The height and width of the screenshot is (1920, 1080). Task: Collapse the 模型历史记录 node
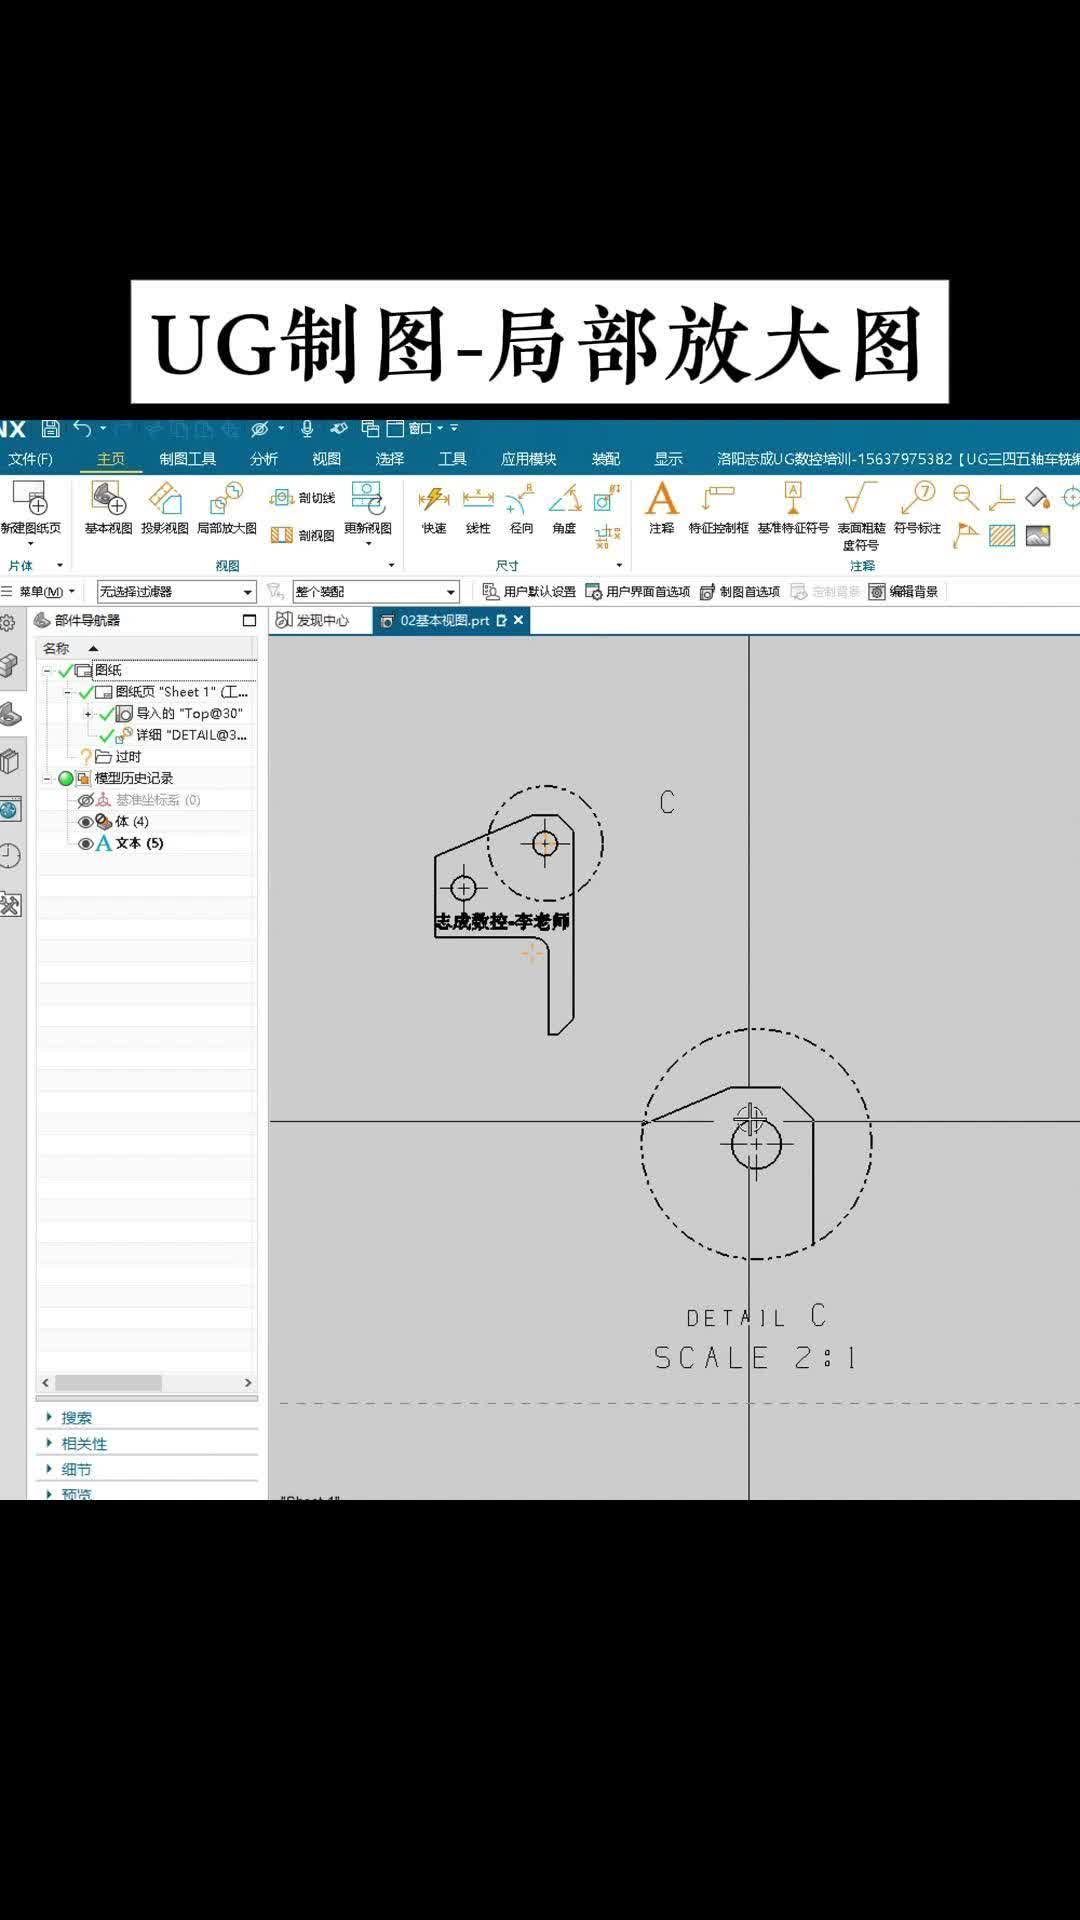coord(47,778)
